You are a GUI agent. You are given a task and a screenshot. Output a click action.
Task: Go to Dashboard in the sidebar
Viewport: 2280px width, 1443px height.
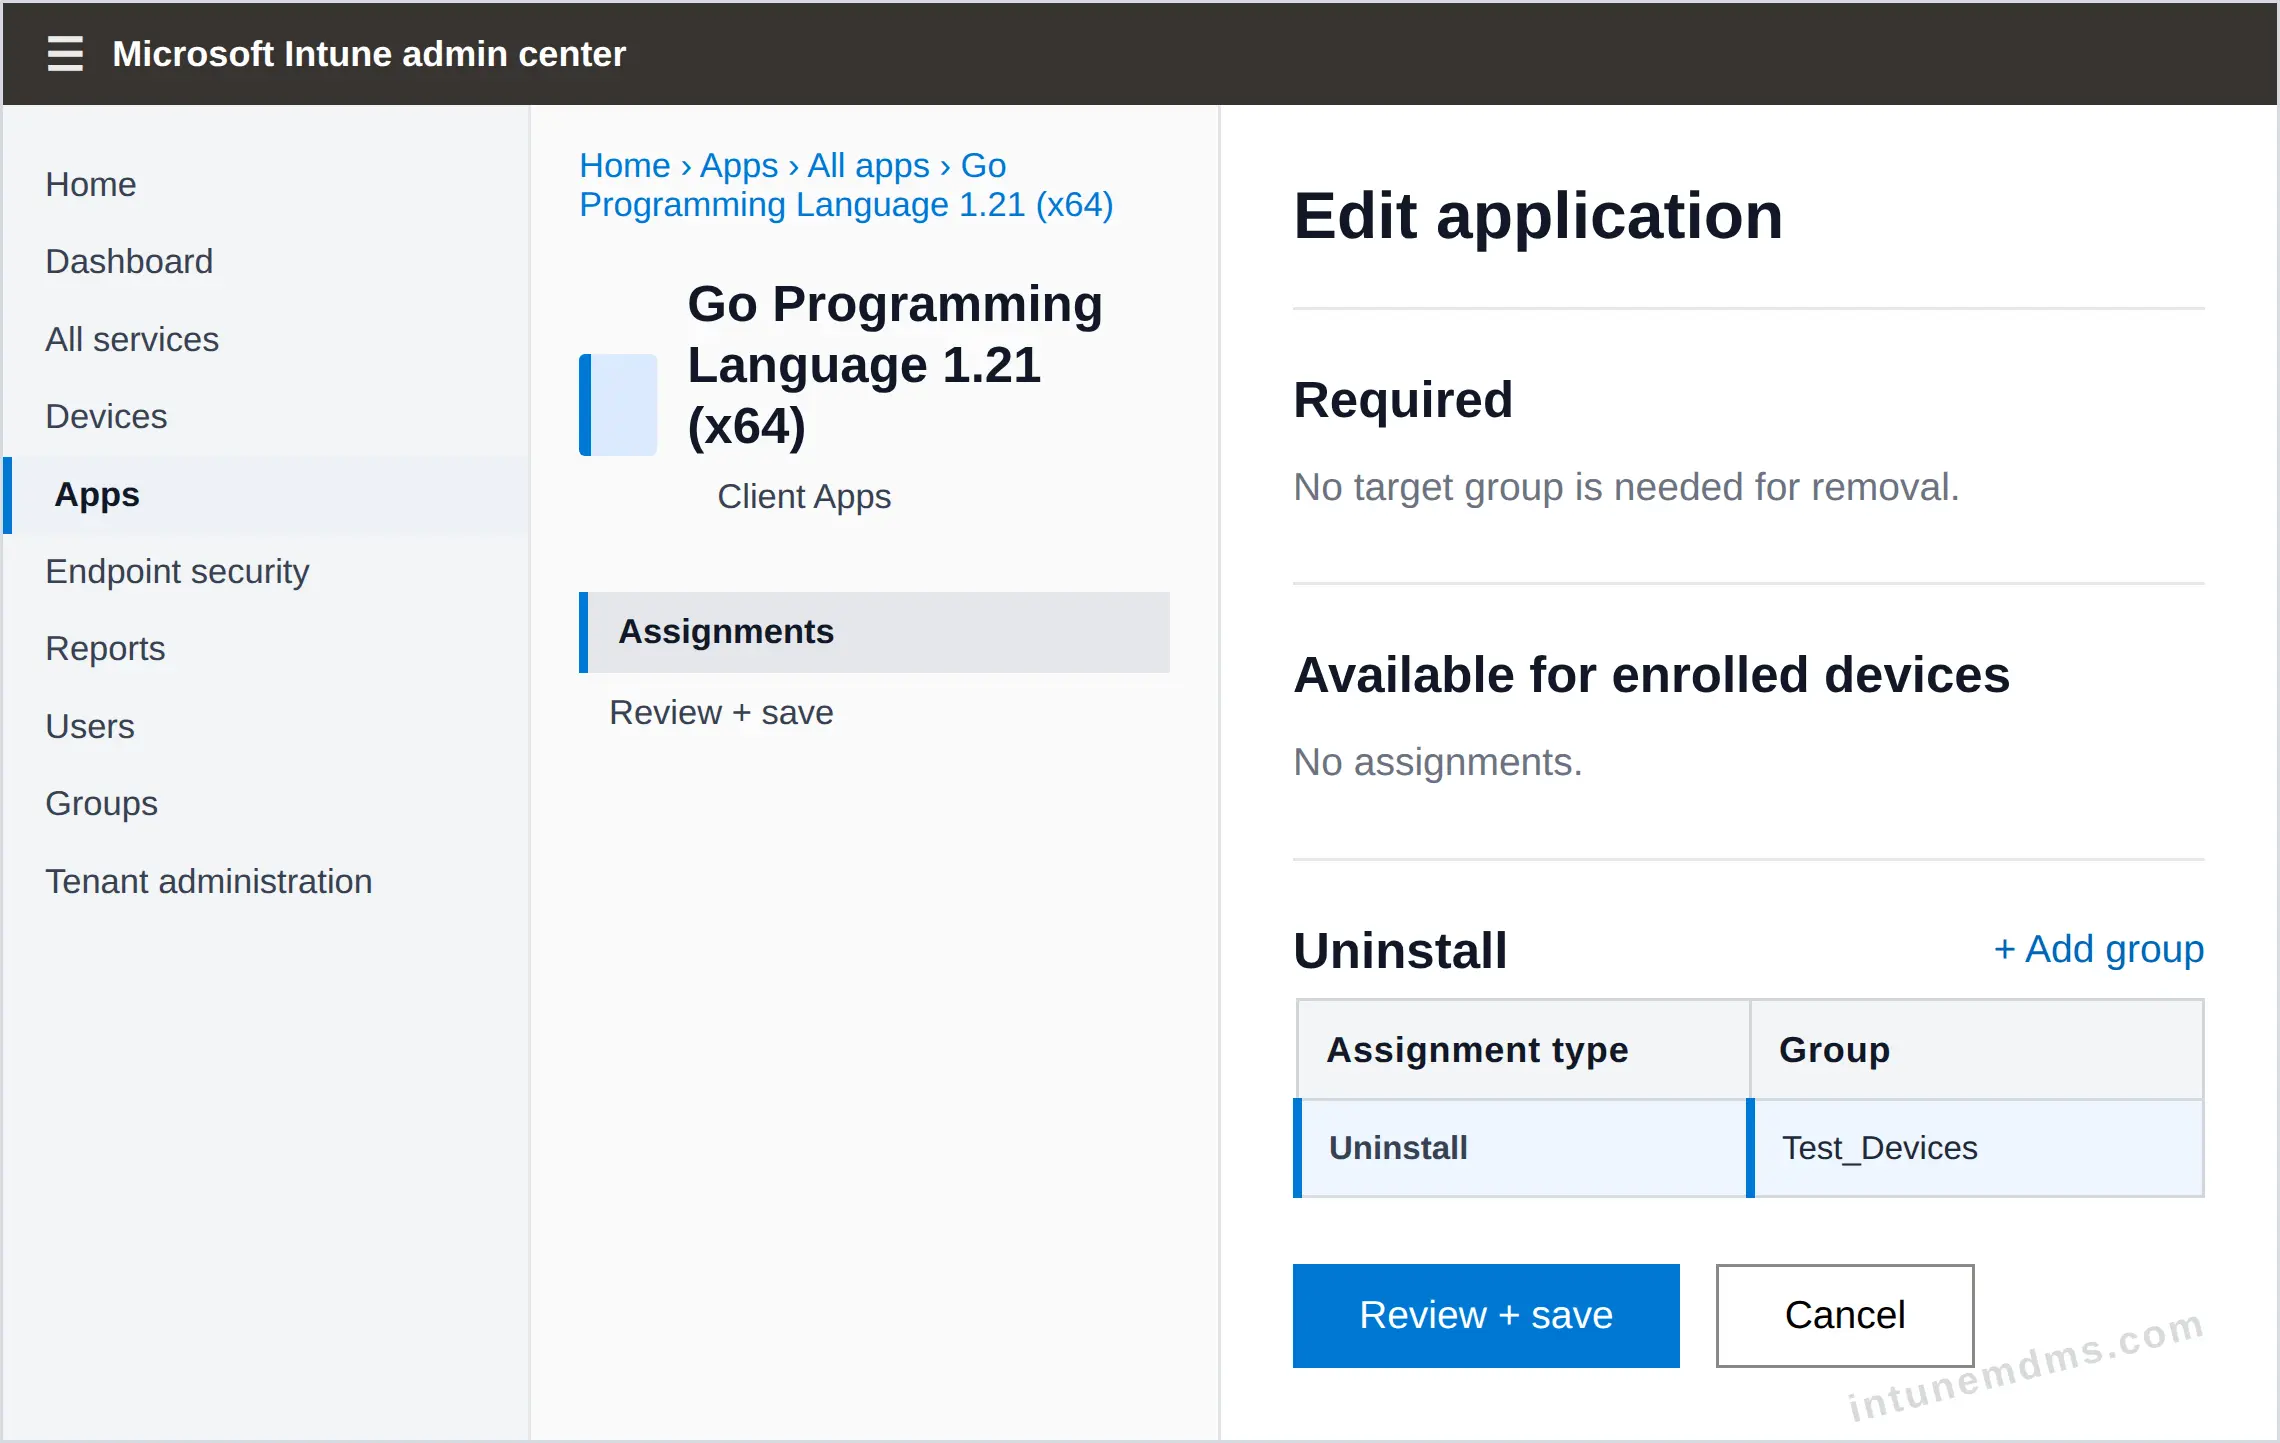129,261
